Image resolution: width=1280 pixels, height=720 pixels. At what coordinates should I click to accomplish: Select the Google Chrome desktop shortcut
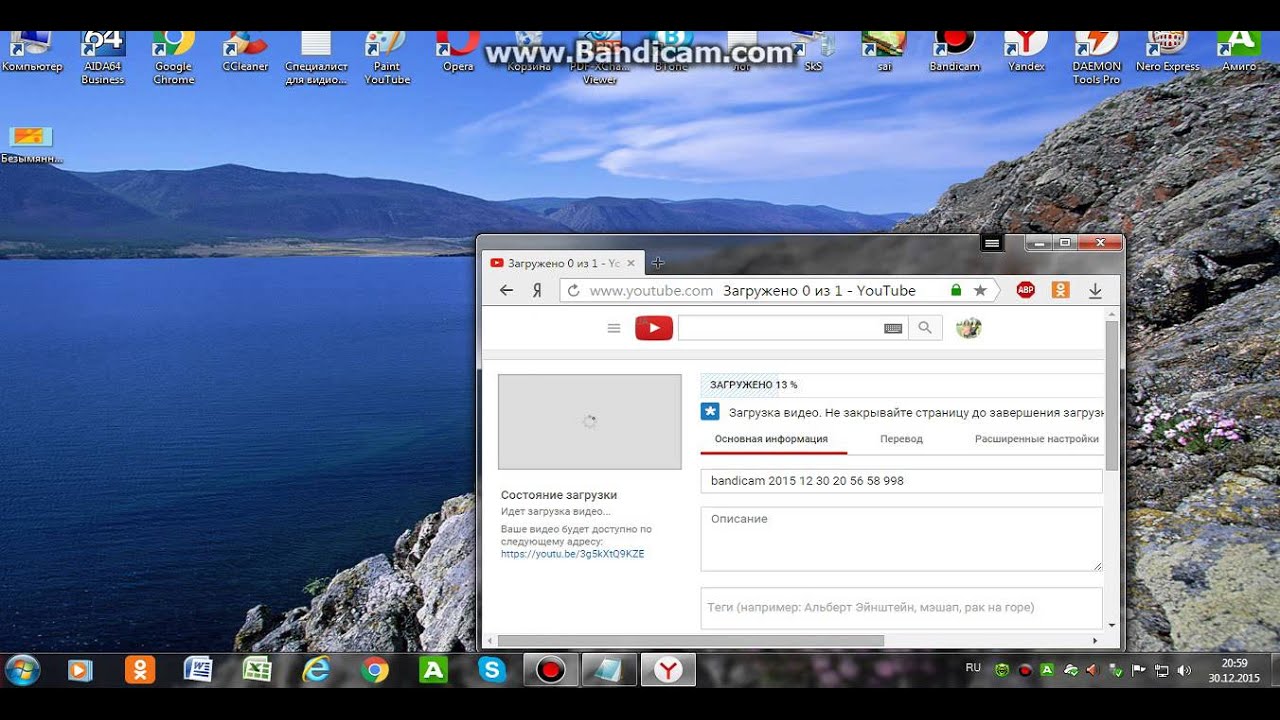coord(174,58)
